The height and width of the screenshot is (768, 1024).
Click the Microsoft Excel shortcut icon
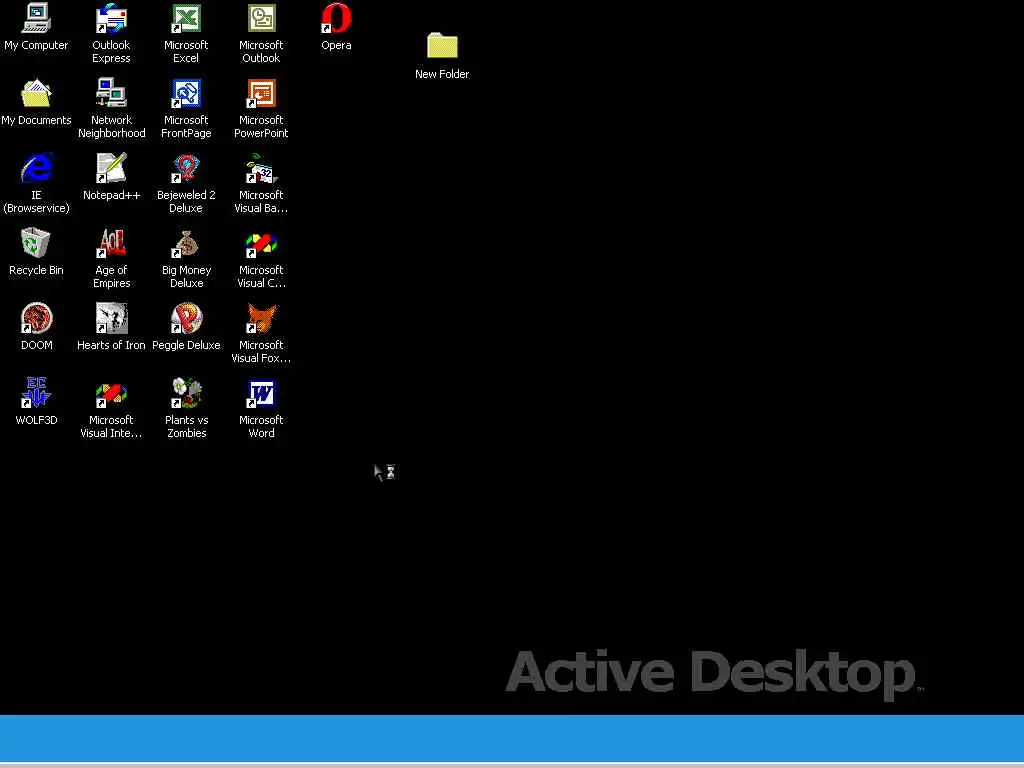(x=186, y=18)
